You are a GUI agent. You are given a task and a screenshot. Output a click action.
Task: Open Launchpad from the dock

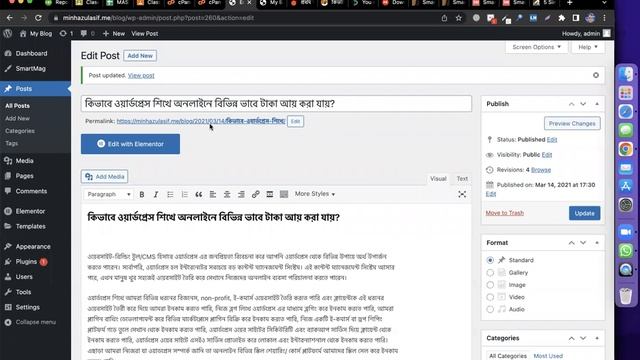pos(626,93)
